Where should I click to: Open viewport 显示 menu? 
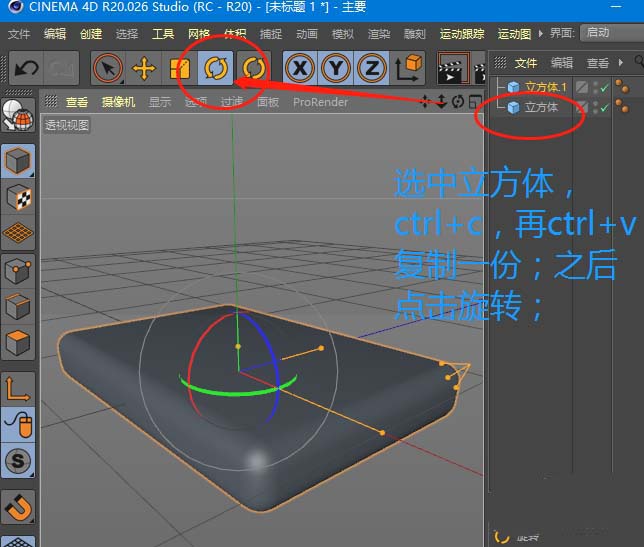point(160,102)
